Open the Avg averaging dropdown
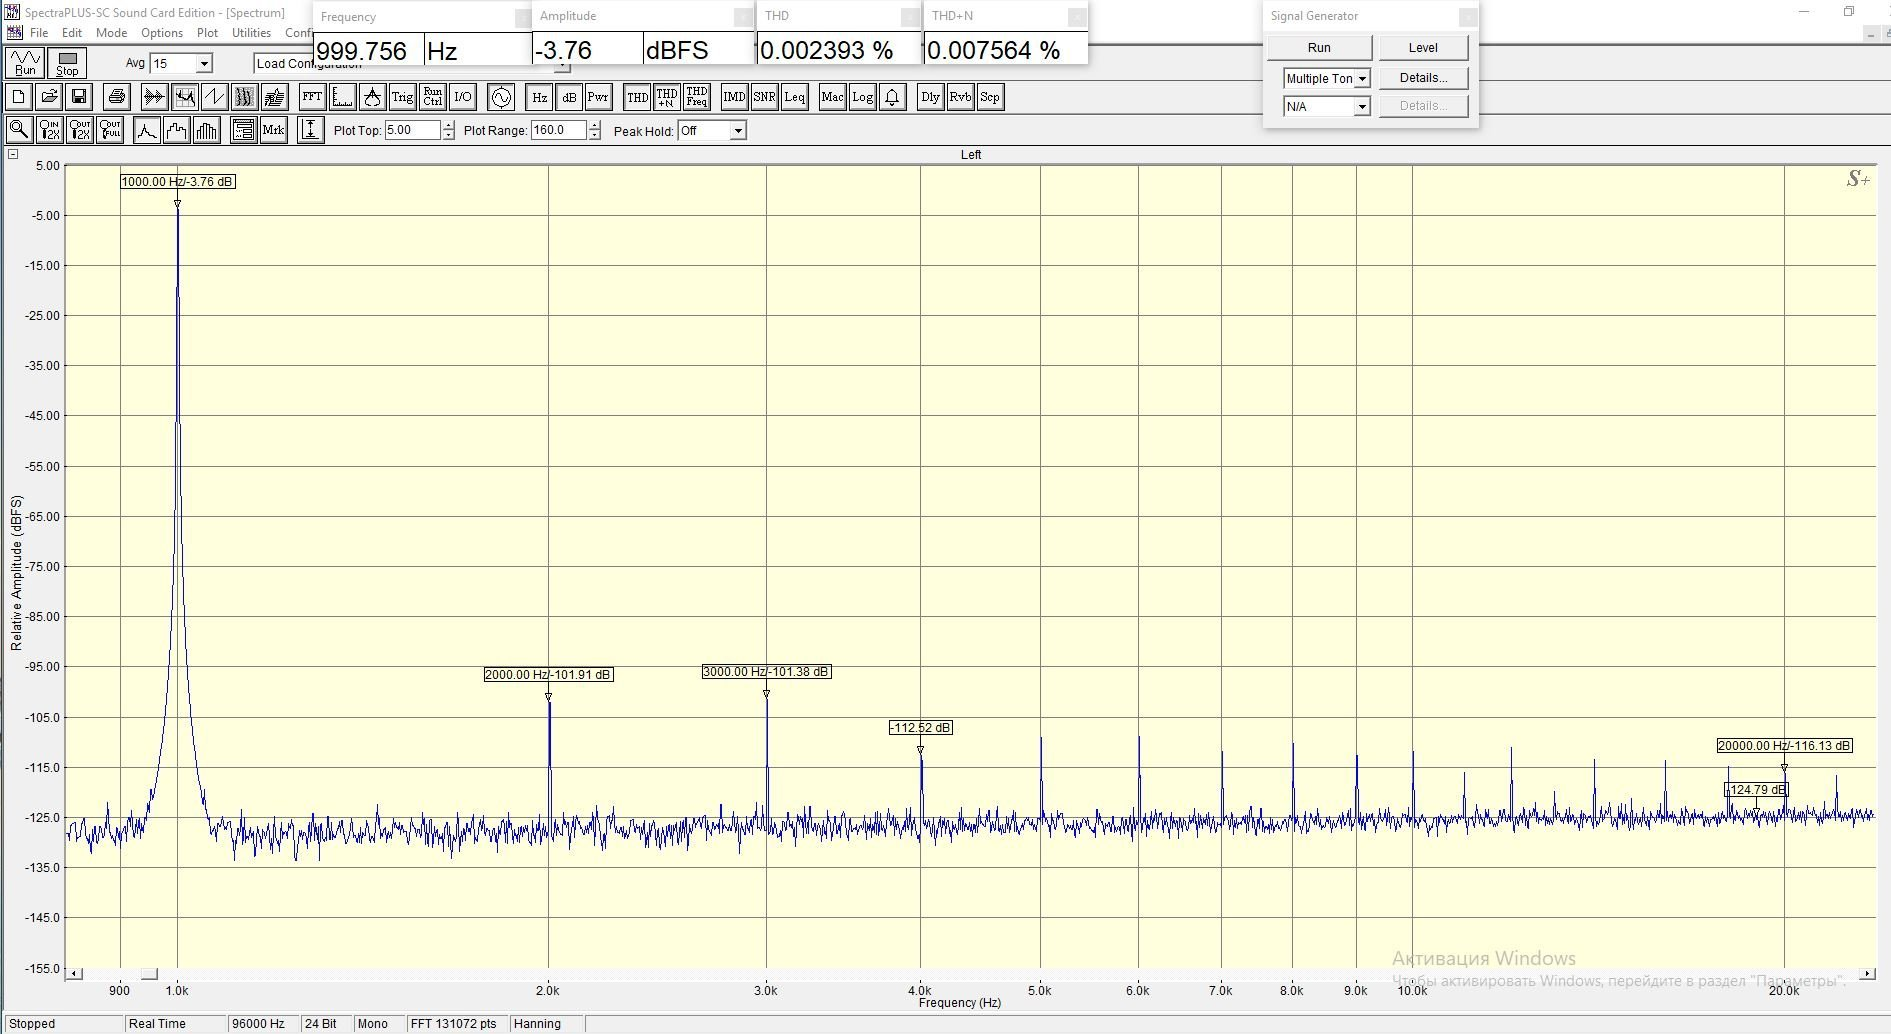 [x=204, y=64]
